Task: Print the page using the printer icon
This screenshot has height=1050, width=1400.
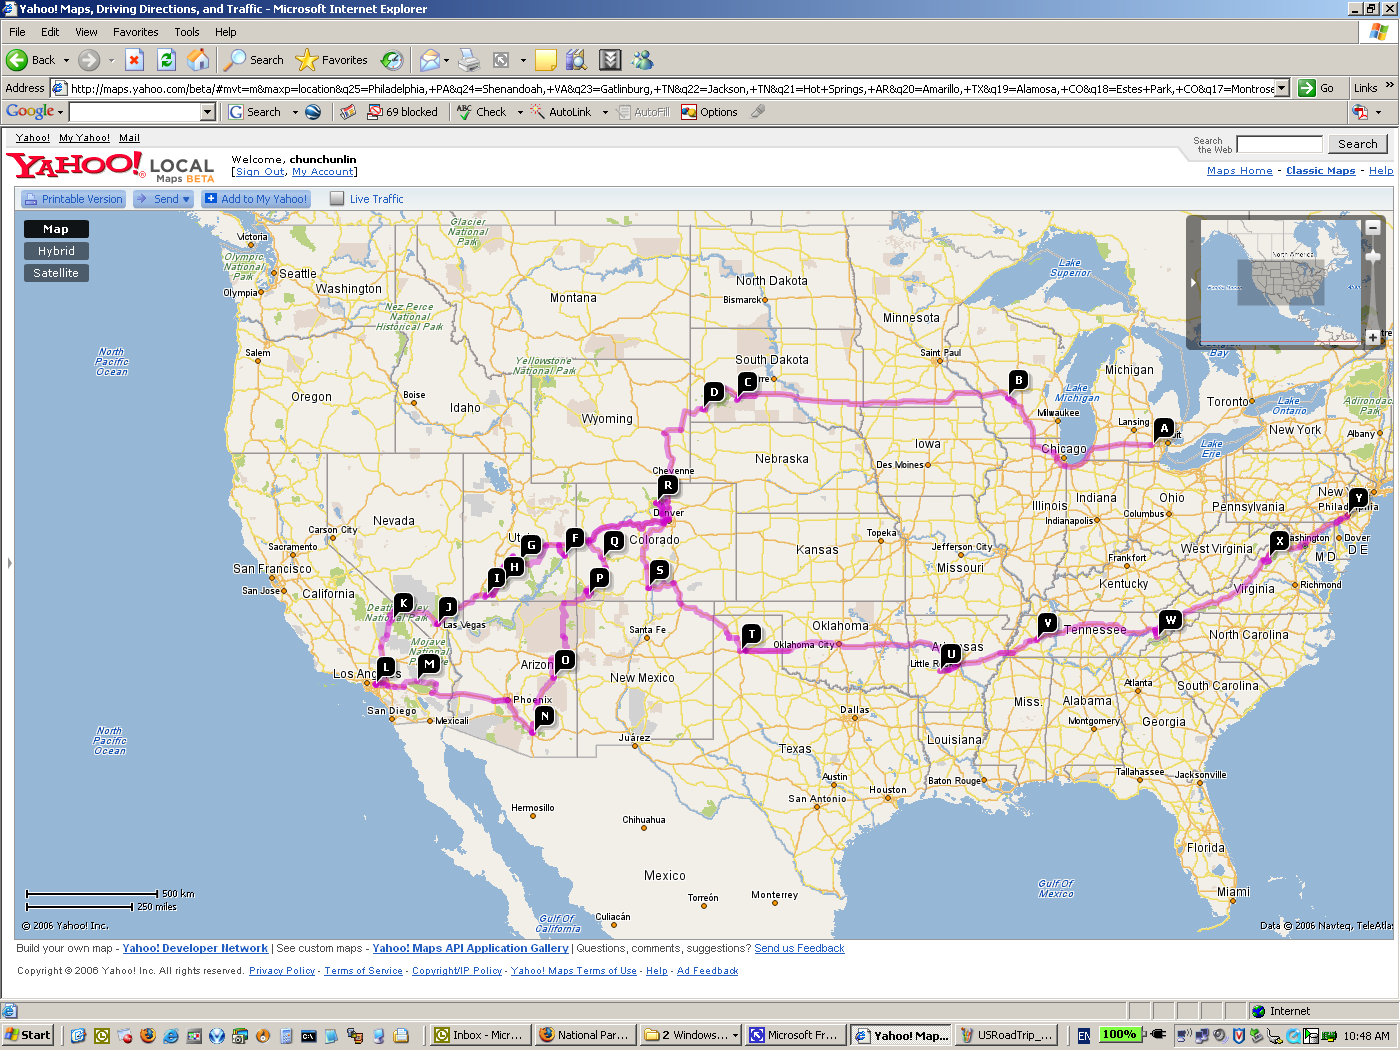Action: click(469, 60)
